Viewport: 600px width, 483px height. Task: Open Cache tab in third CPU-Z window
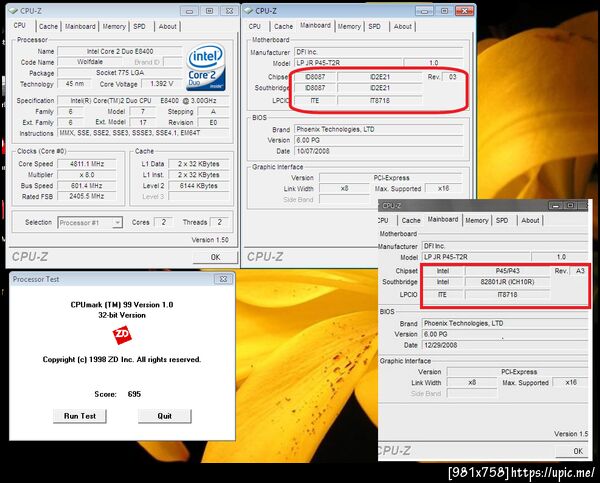411,220
